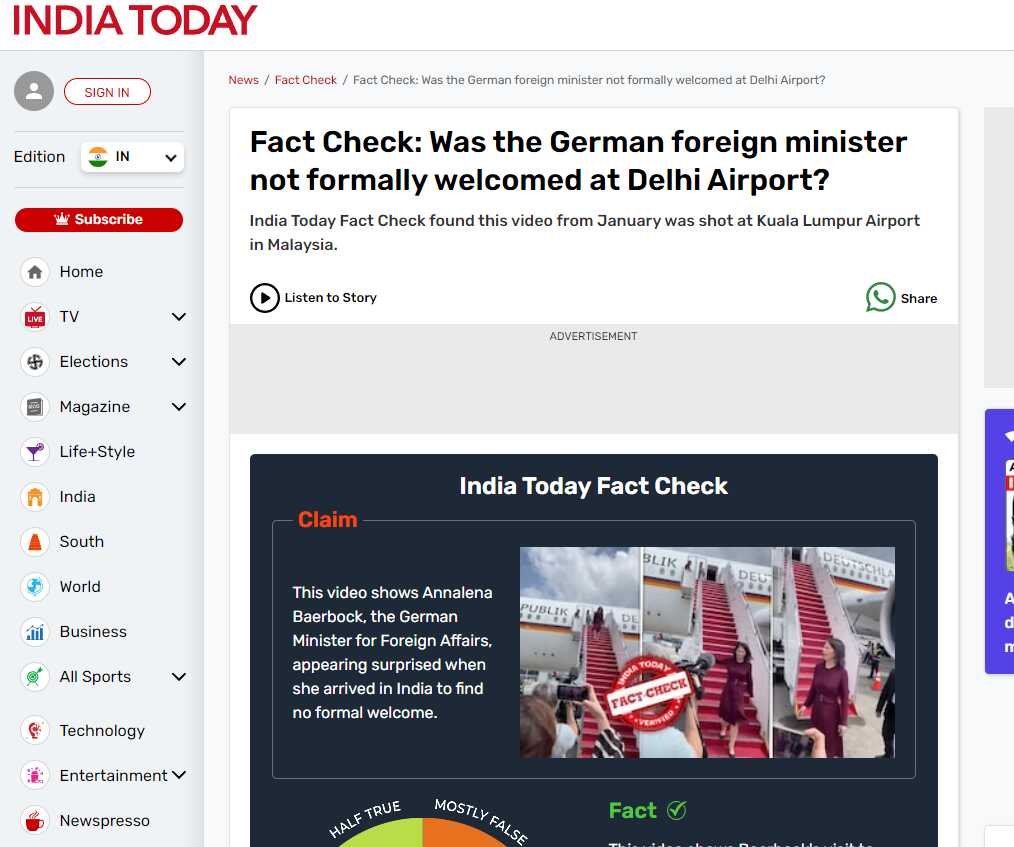The image size is (1014, 847).
Task: Click the green Fact verified checkmark icon
Action: tap(676, 810)
